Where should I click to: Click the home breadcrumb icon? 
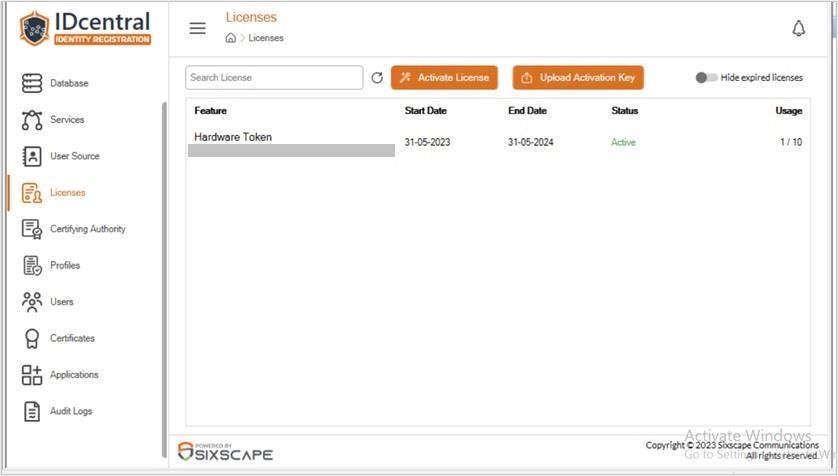pyautogui.click(x=230, y=38)
